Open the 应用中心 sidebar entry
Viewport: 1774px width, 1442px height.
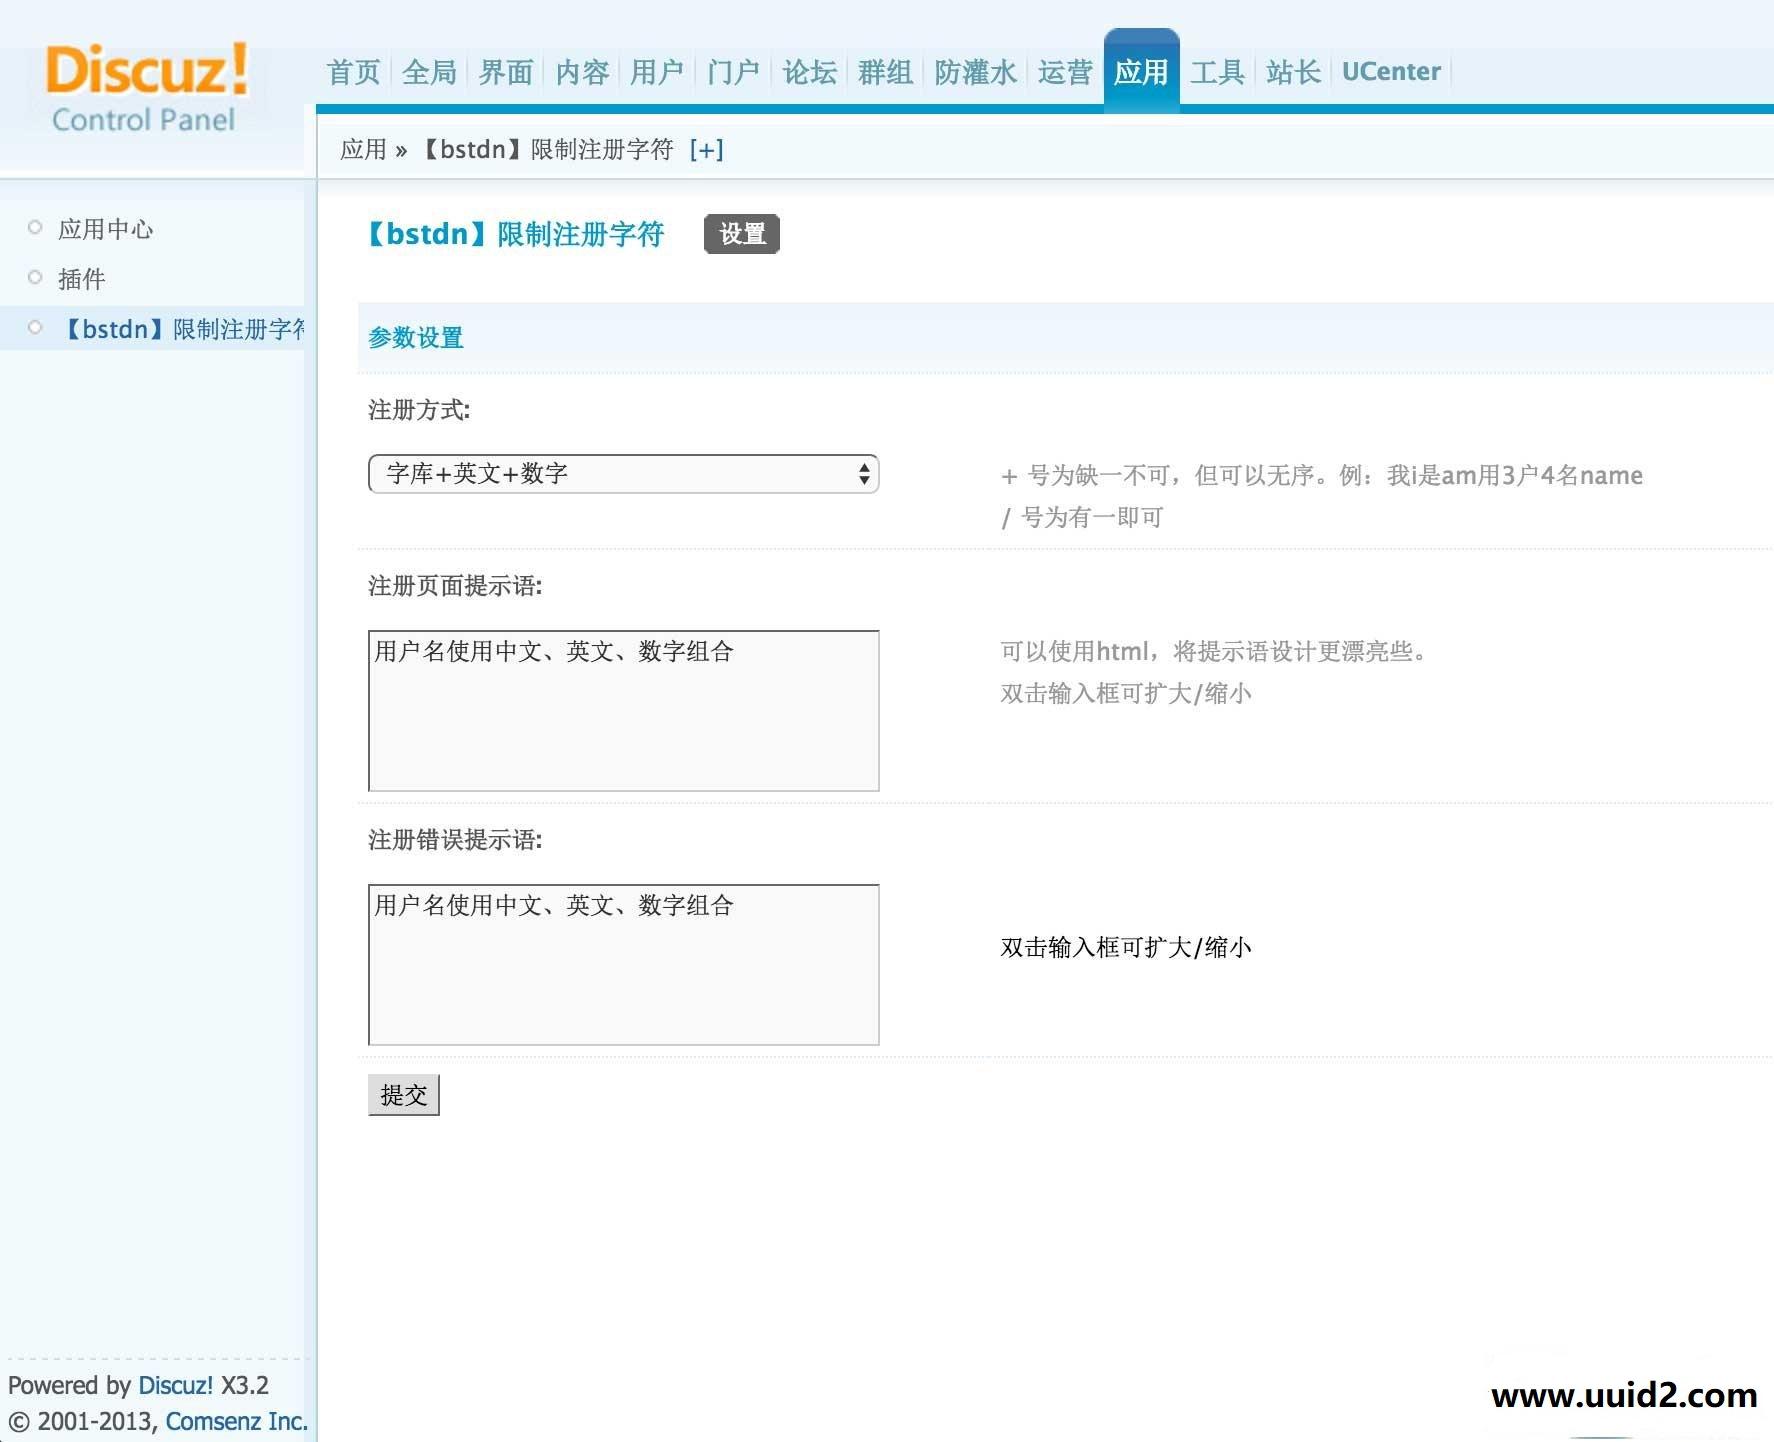[x=105, y=228]
